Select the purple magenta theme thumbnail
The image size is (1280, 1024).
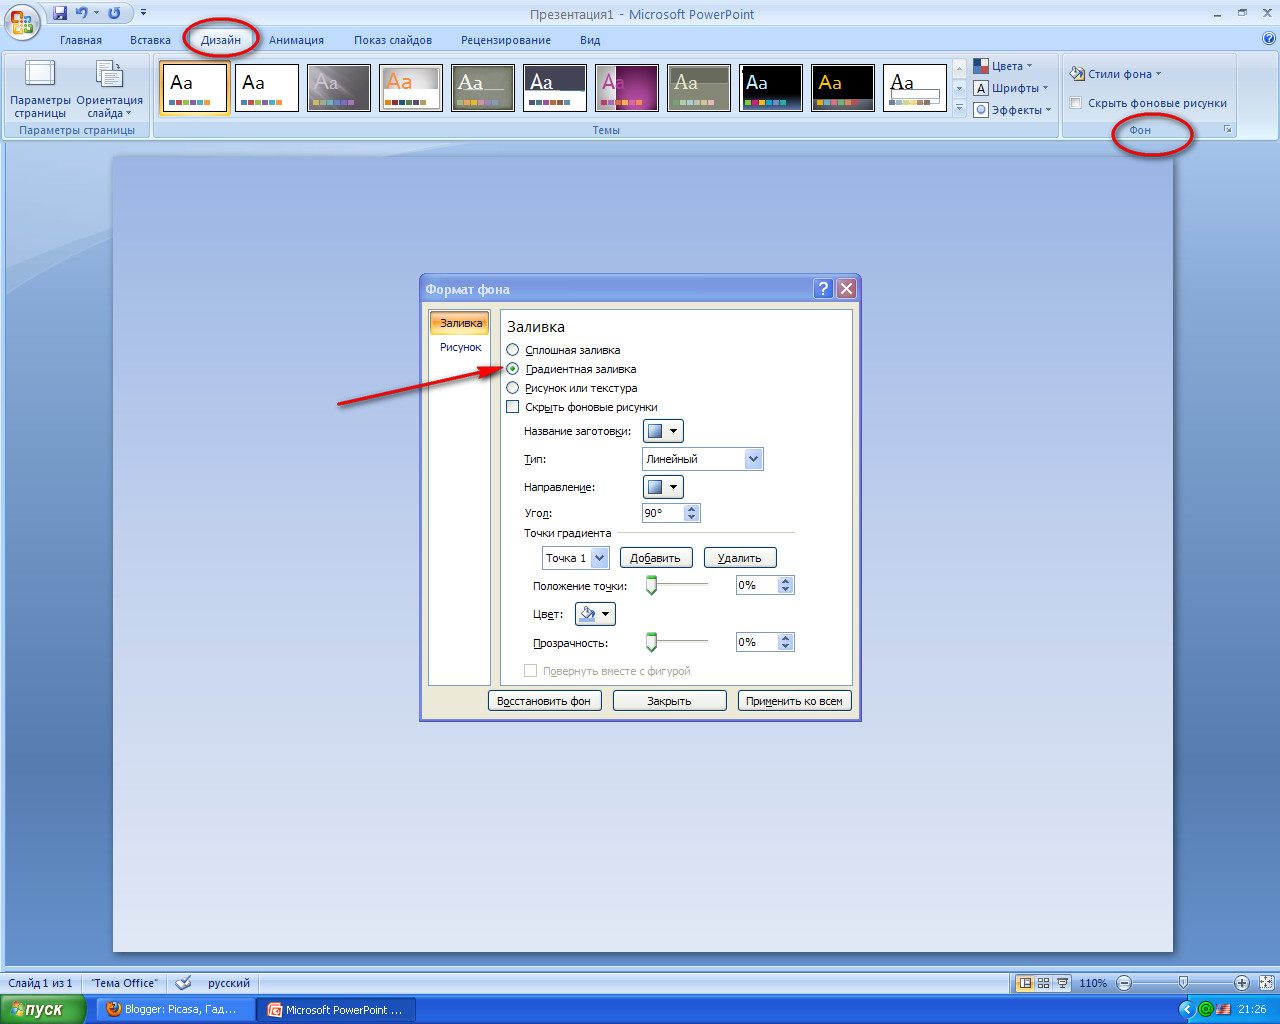pos(627,88)
